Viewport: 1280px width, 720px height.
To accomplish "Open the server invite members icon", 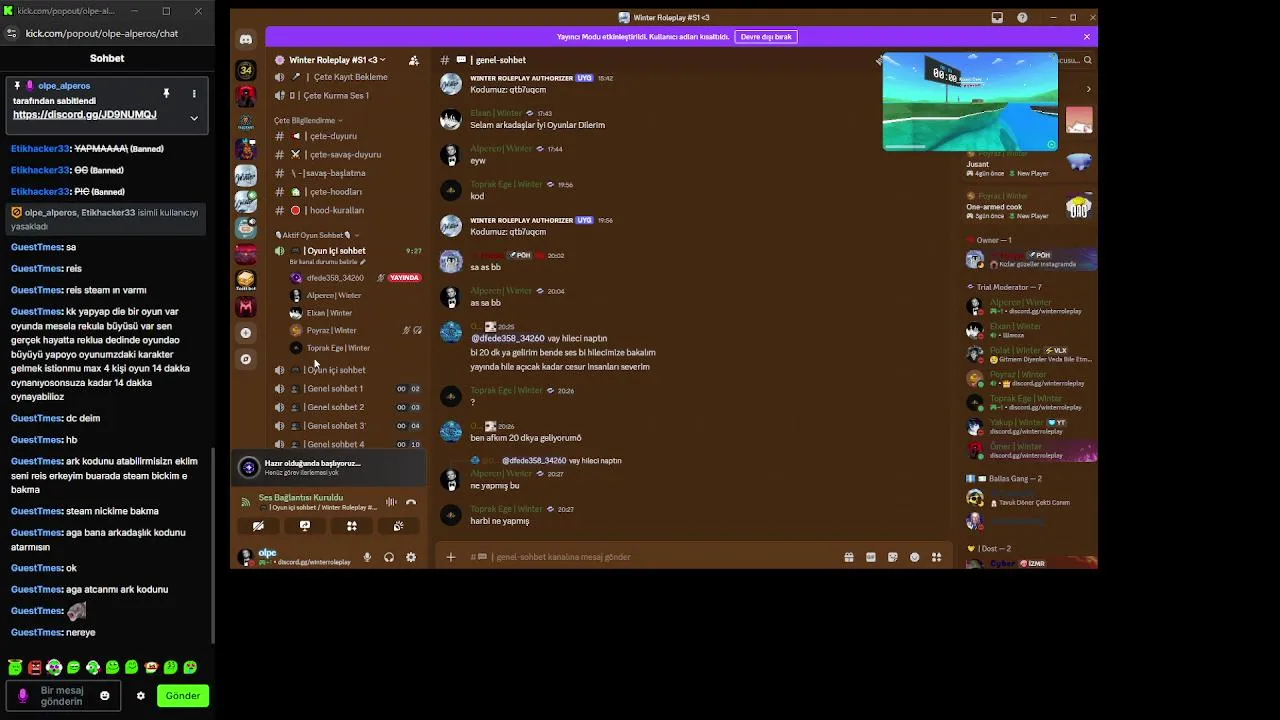I will tap(414, 60).
